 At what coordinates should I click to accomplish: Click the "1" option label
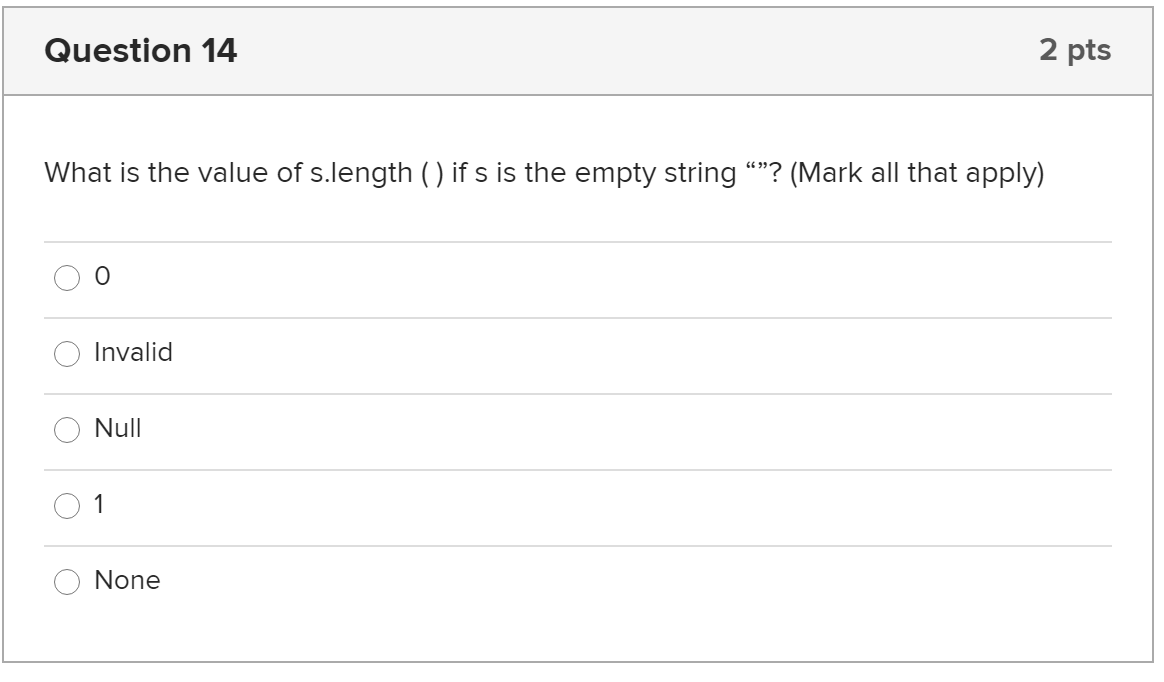(100, 504)
